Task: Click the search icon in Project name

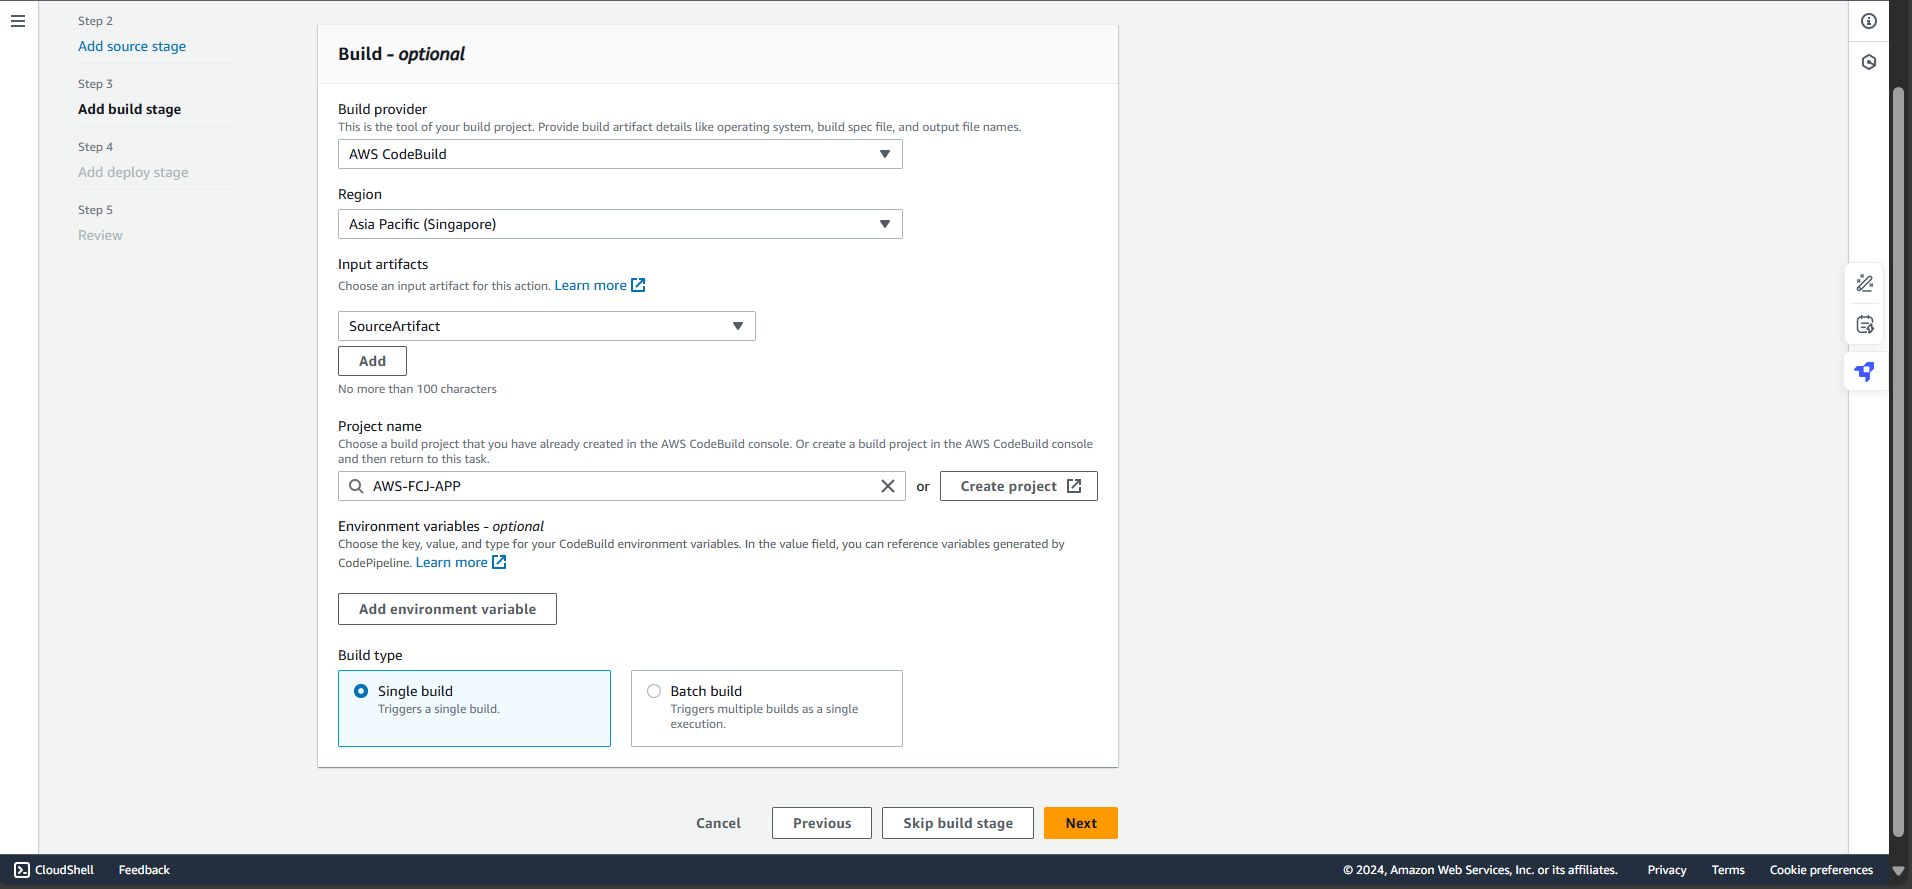Action: pyautogui.click(x=356, y=486)
